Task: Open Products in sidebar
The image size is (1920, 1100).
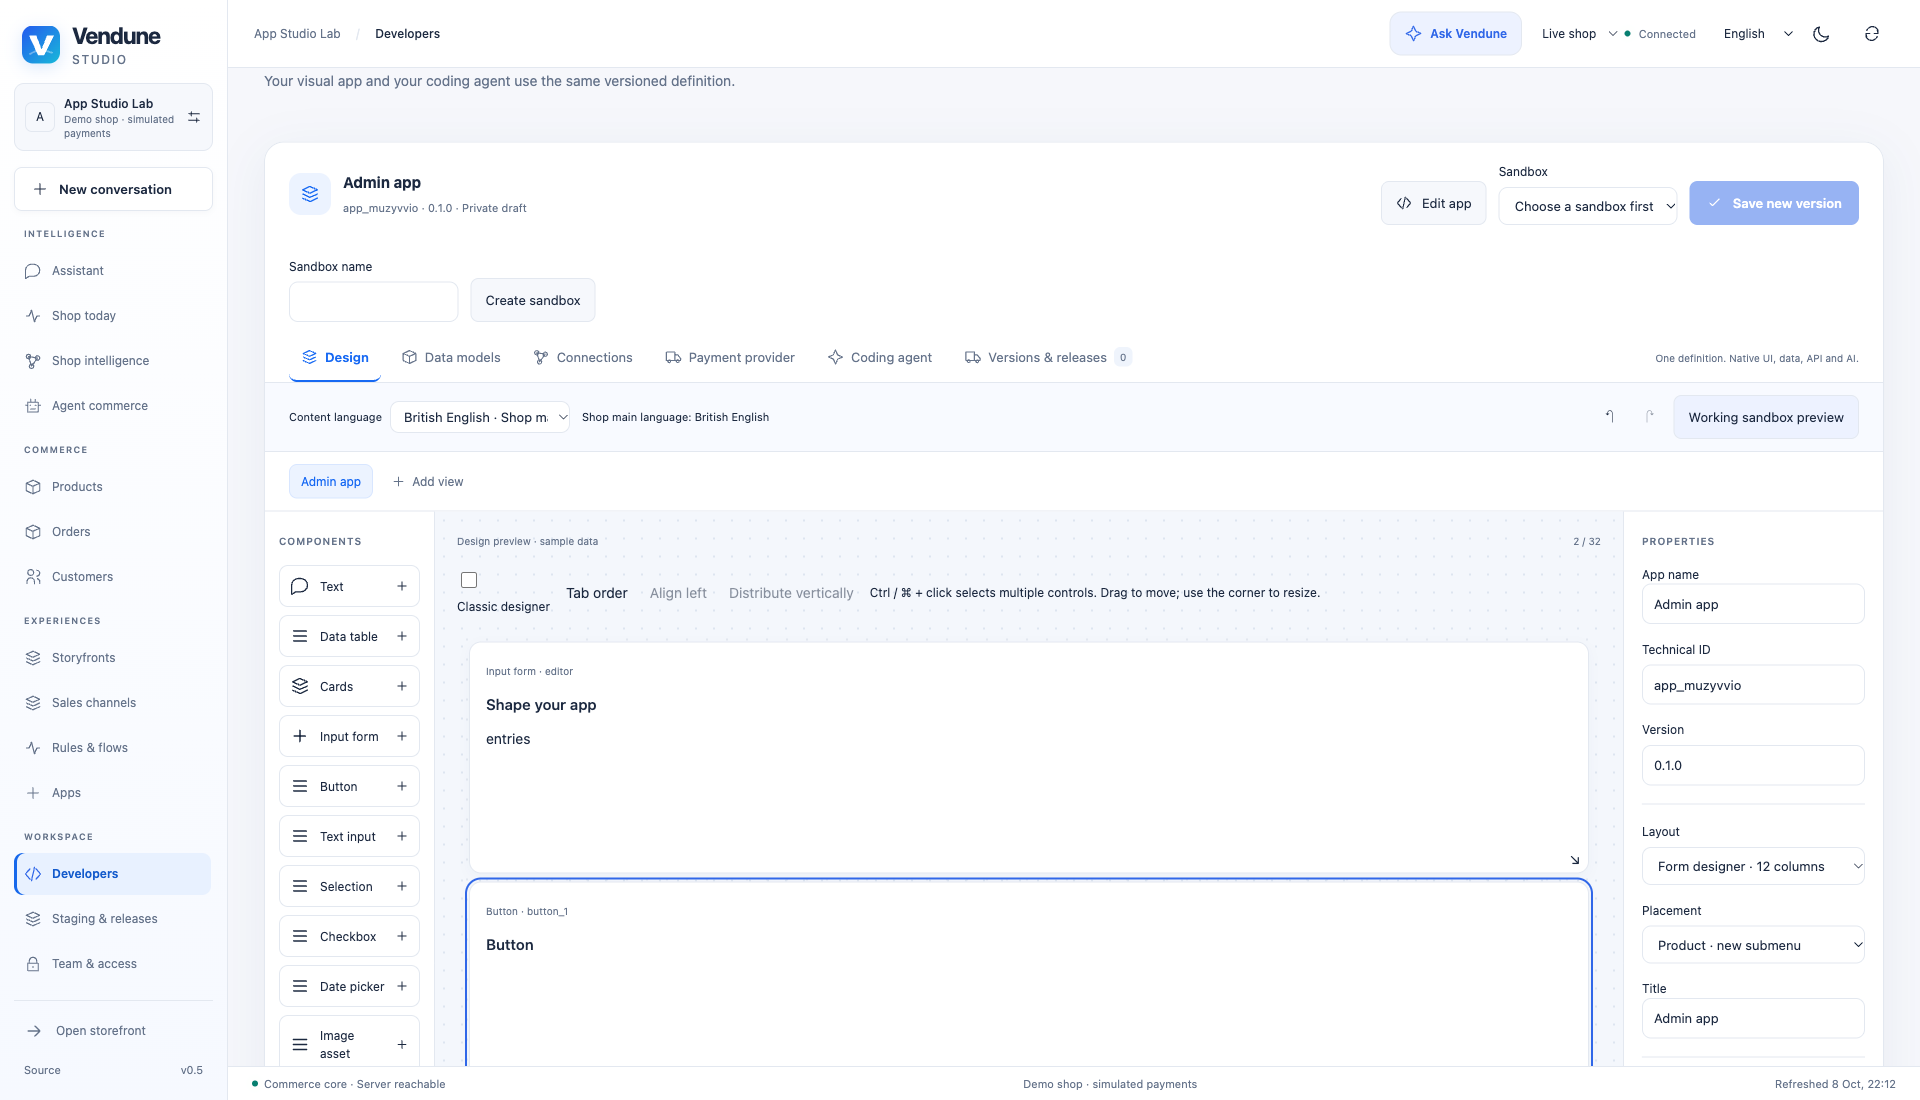Action: coord(112,487)
